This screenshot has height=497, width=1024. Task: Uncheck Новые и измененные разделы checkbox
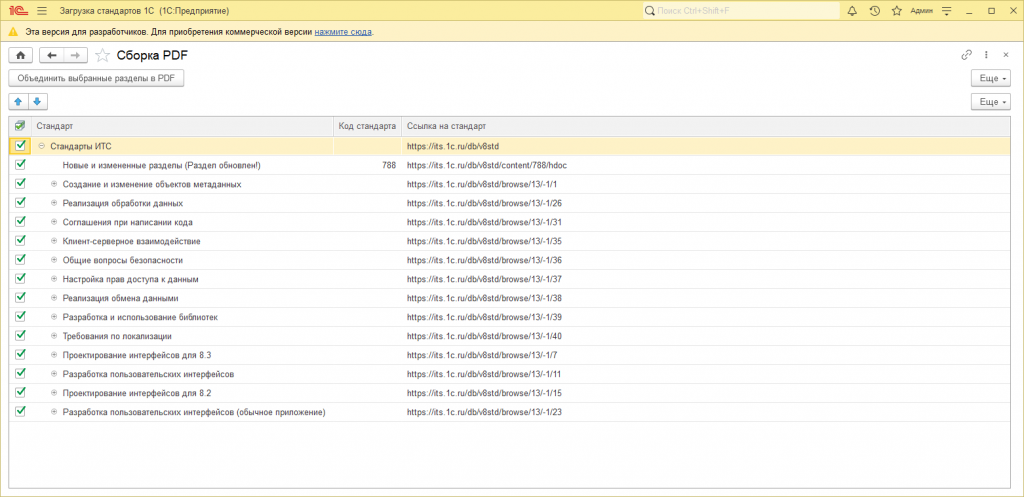click(20, 165)
